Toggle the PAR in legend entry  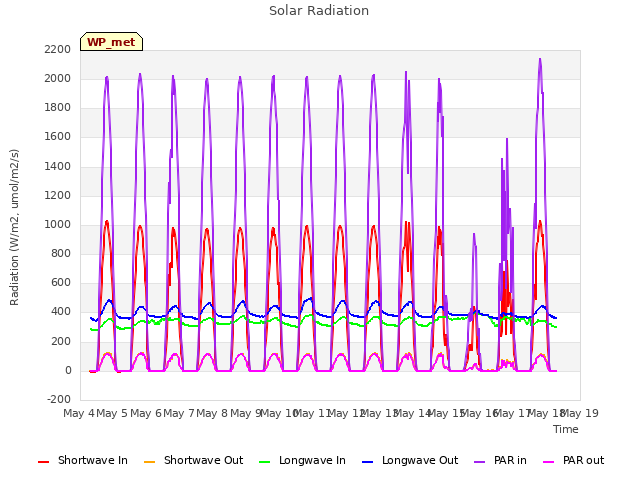tap(500, 460)
